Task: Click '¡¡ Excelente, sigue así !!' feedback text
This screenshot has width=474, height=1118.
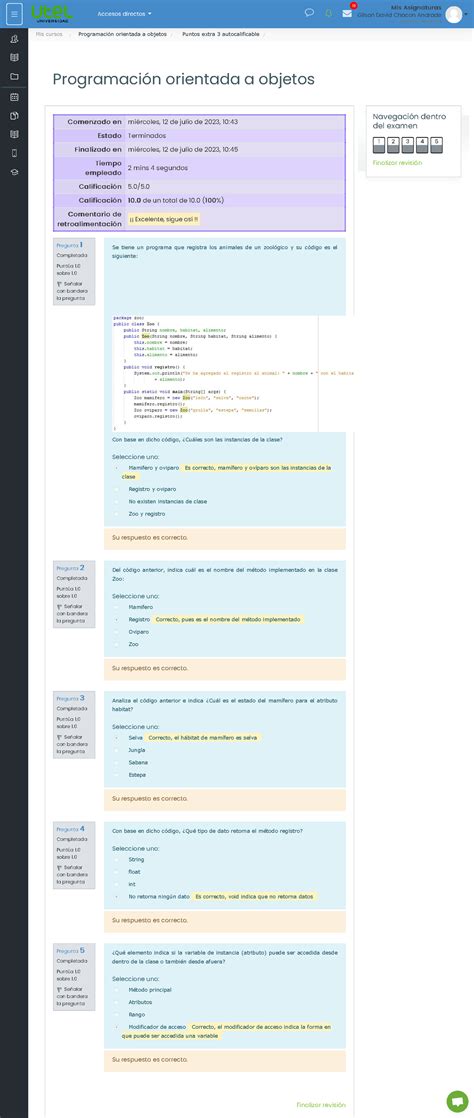Action: 164,218
